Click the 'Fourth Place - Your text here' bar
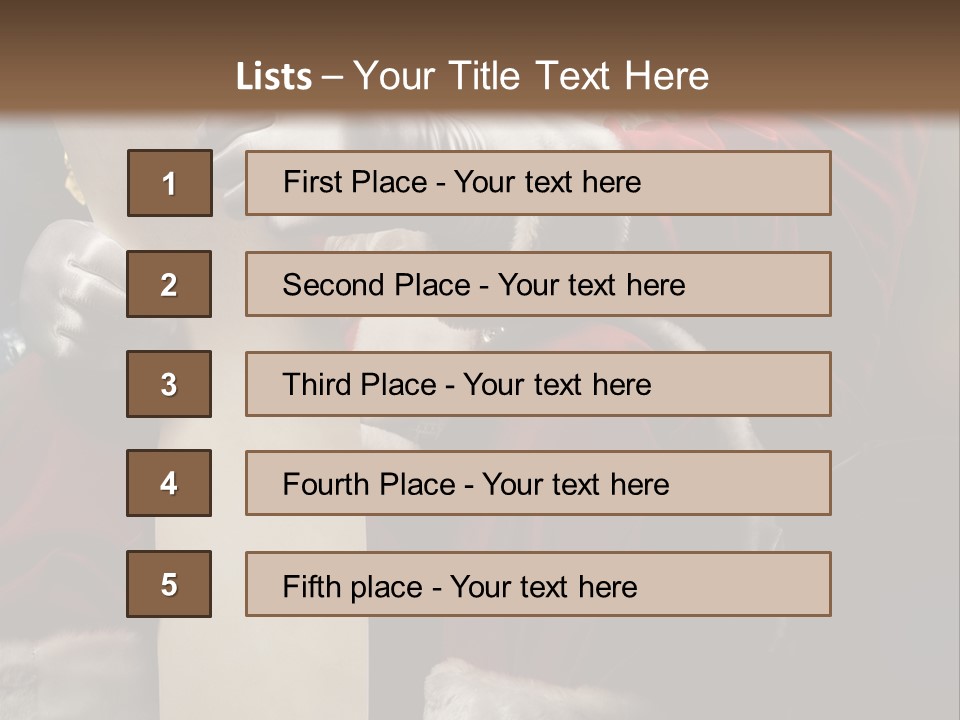Screen dimensions: 960x720 point(538,483)
